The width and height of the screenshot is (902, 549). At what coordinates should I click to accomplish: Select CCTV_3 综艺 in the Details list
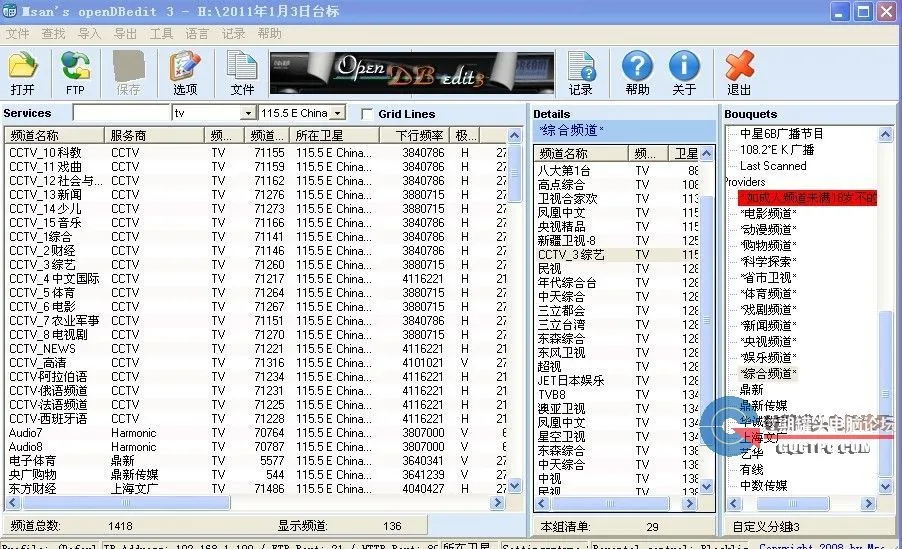point(617,254)
